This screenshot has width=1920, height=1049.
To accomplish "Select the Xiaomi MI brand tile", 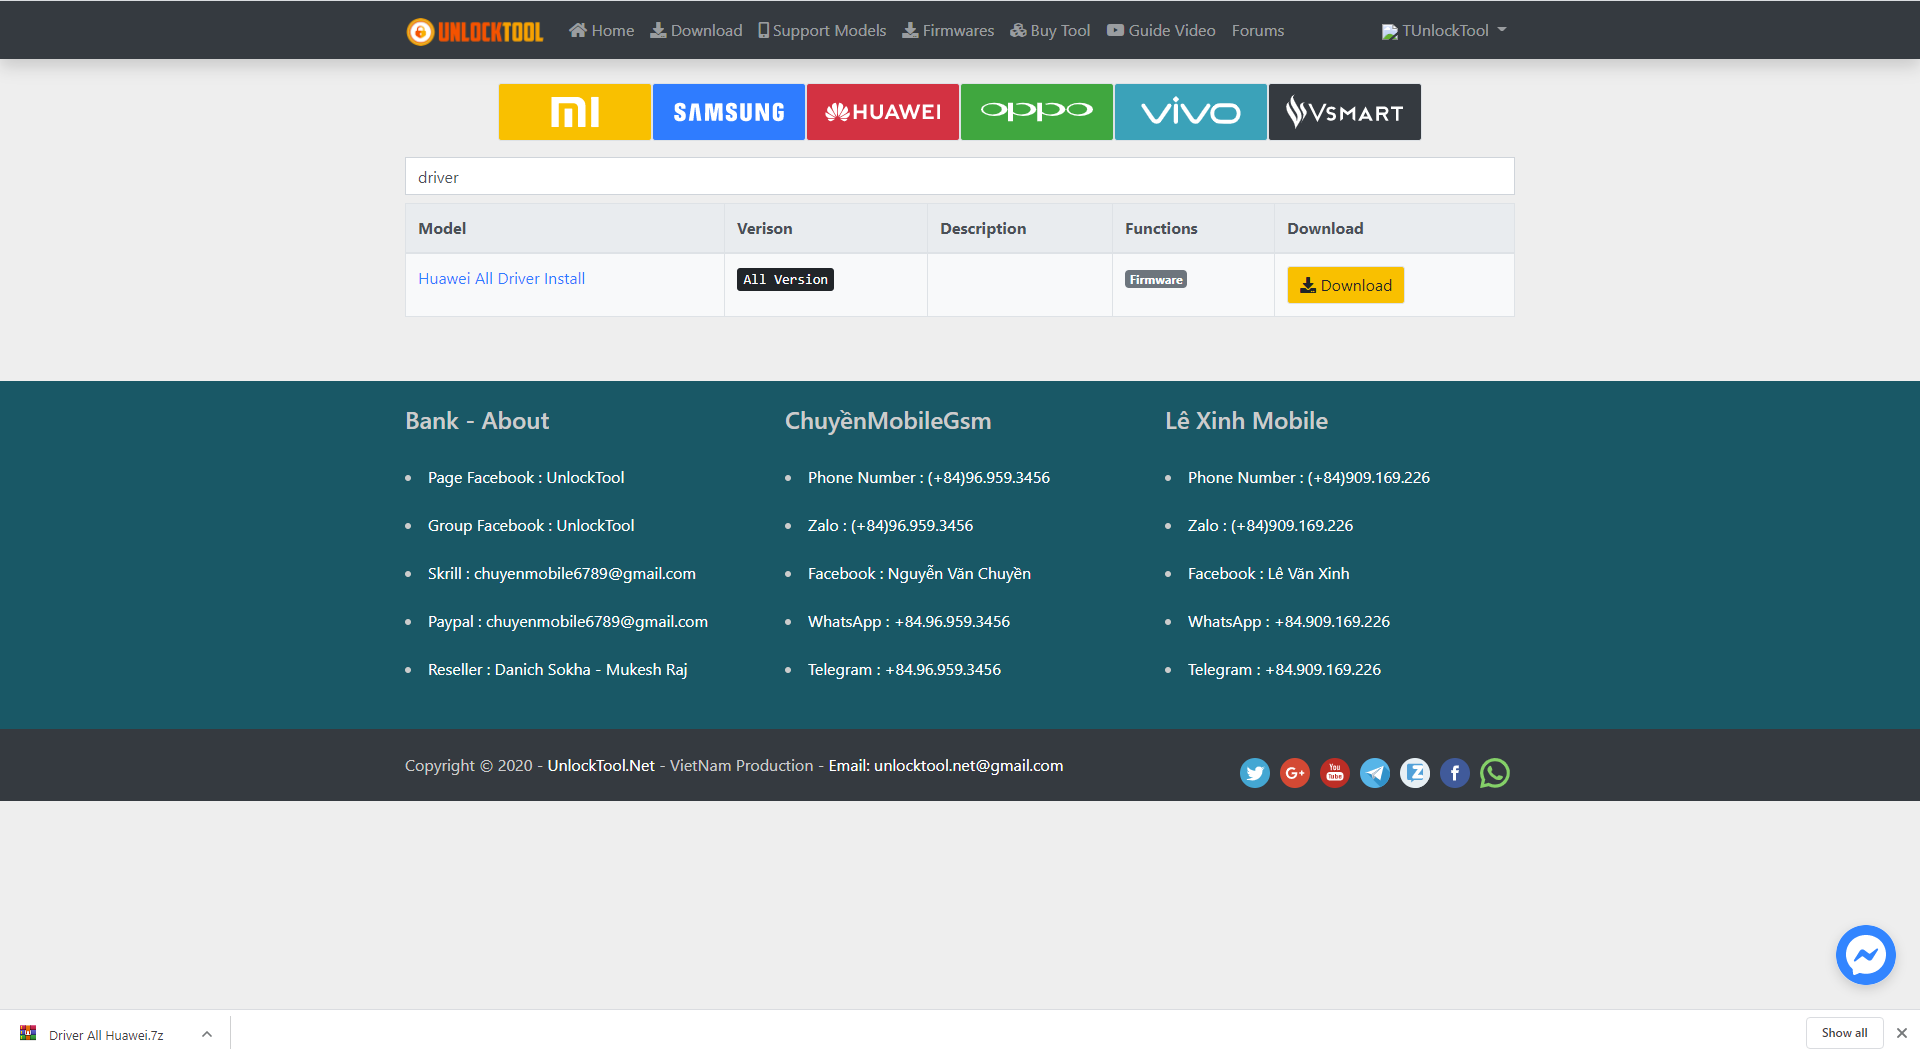I will (575, 112).
